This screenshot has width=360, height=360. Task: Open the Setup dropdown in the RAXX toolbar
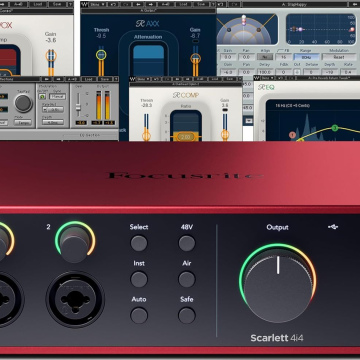[98, 5]
